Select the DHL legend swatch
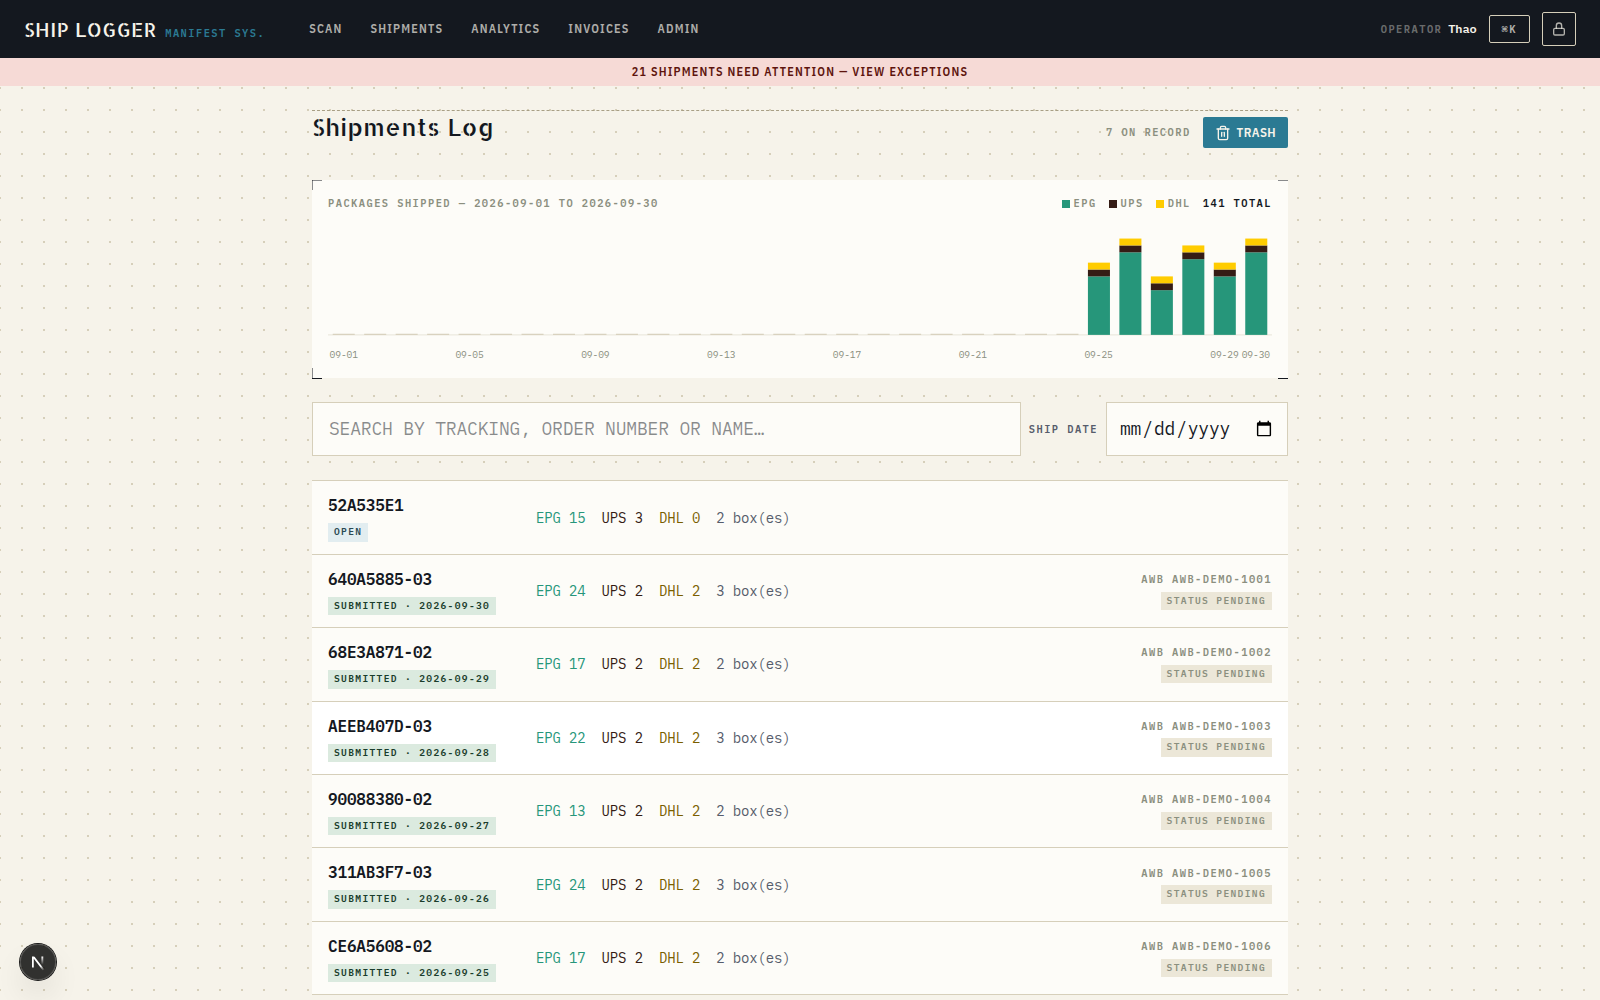The height and width of the screenshot is (1000, 1600). click(1160, 204)
